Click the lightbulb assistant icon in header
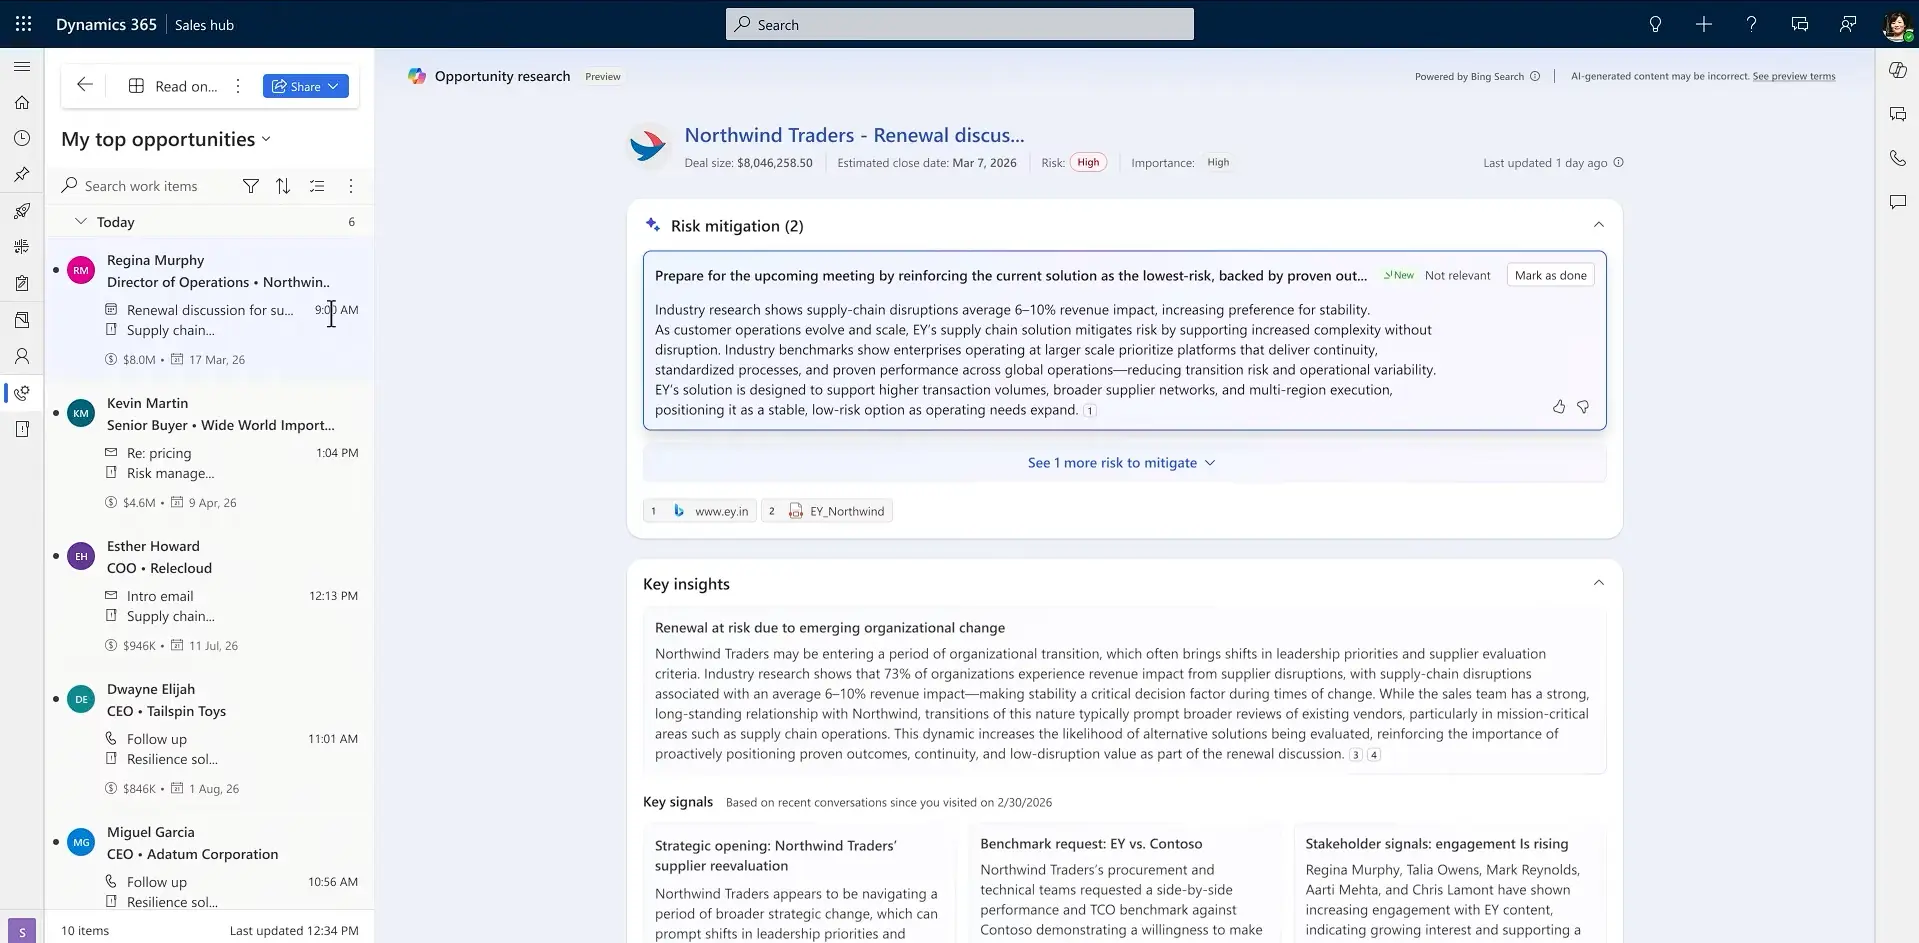 click(1655, 24)
